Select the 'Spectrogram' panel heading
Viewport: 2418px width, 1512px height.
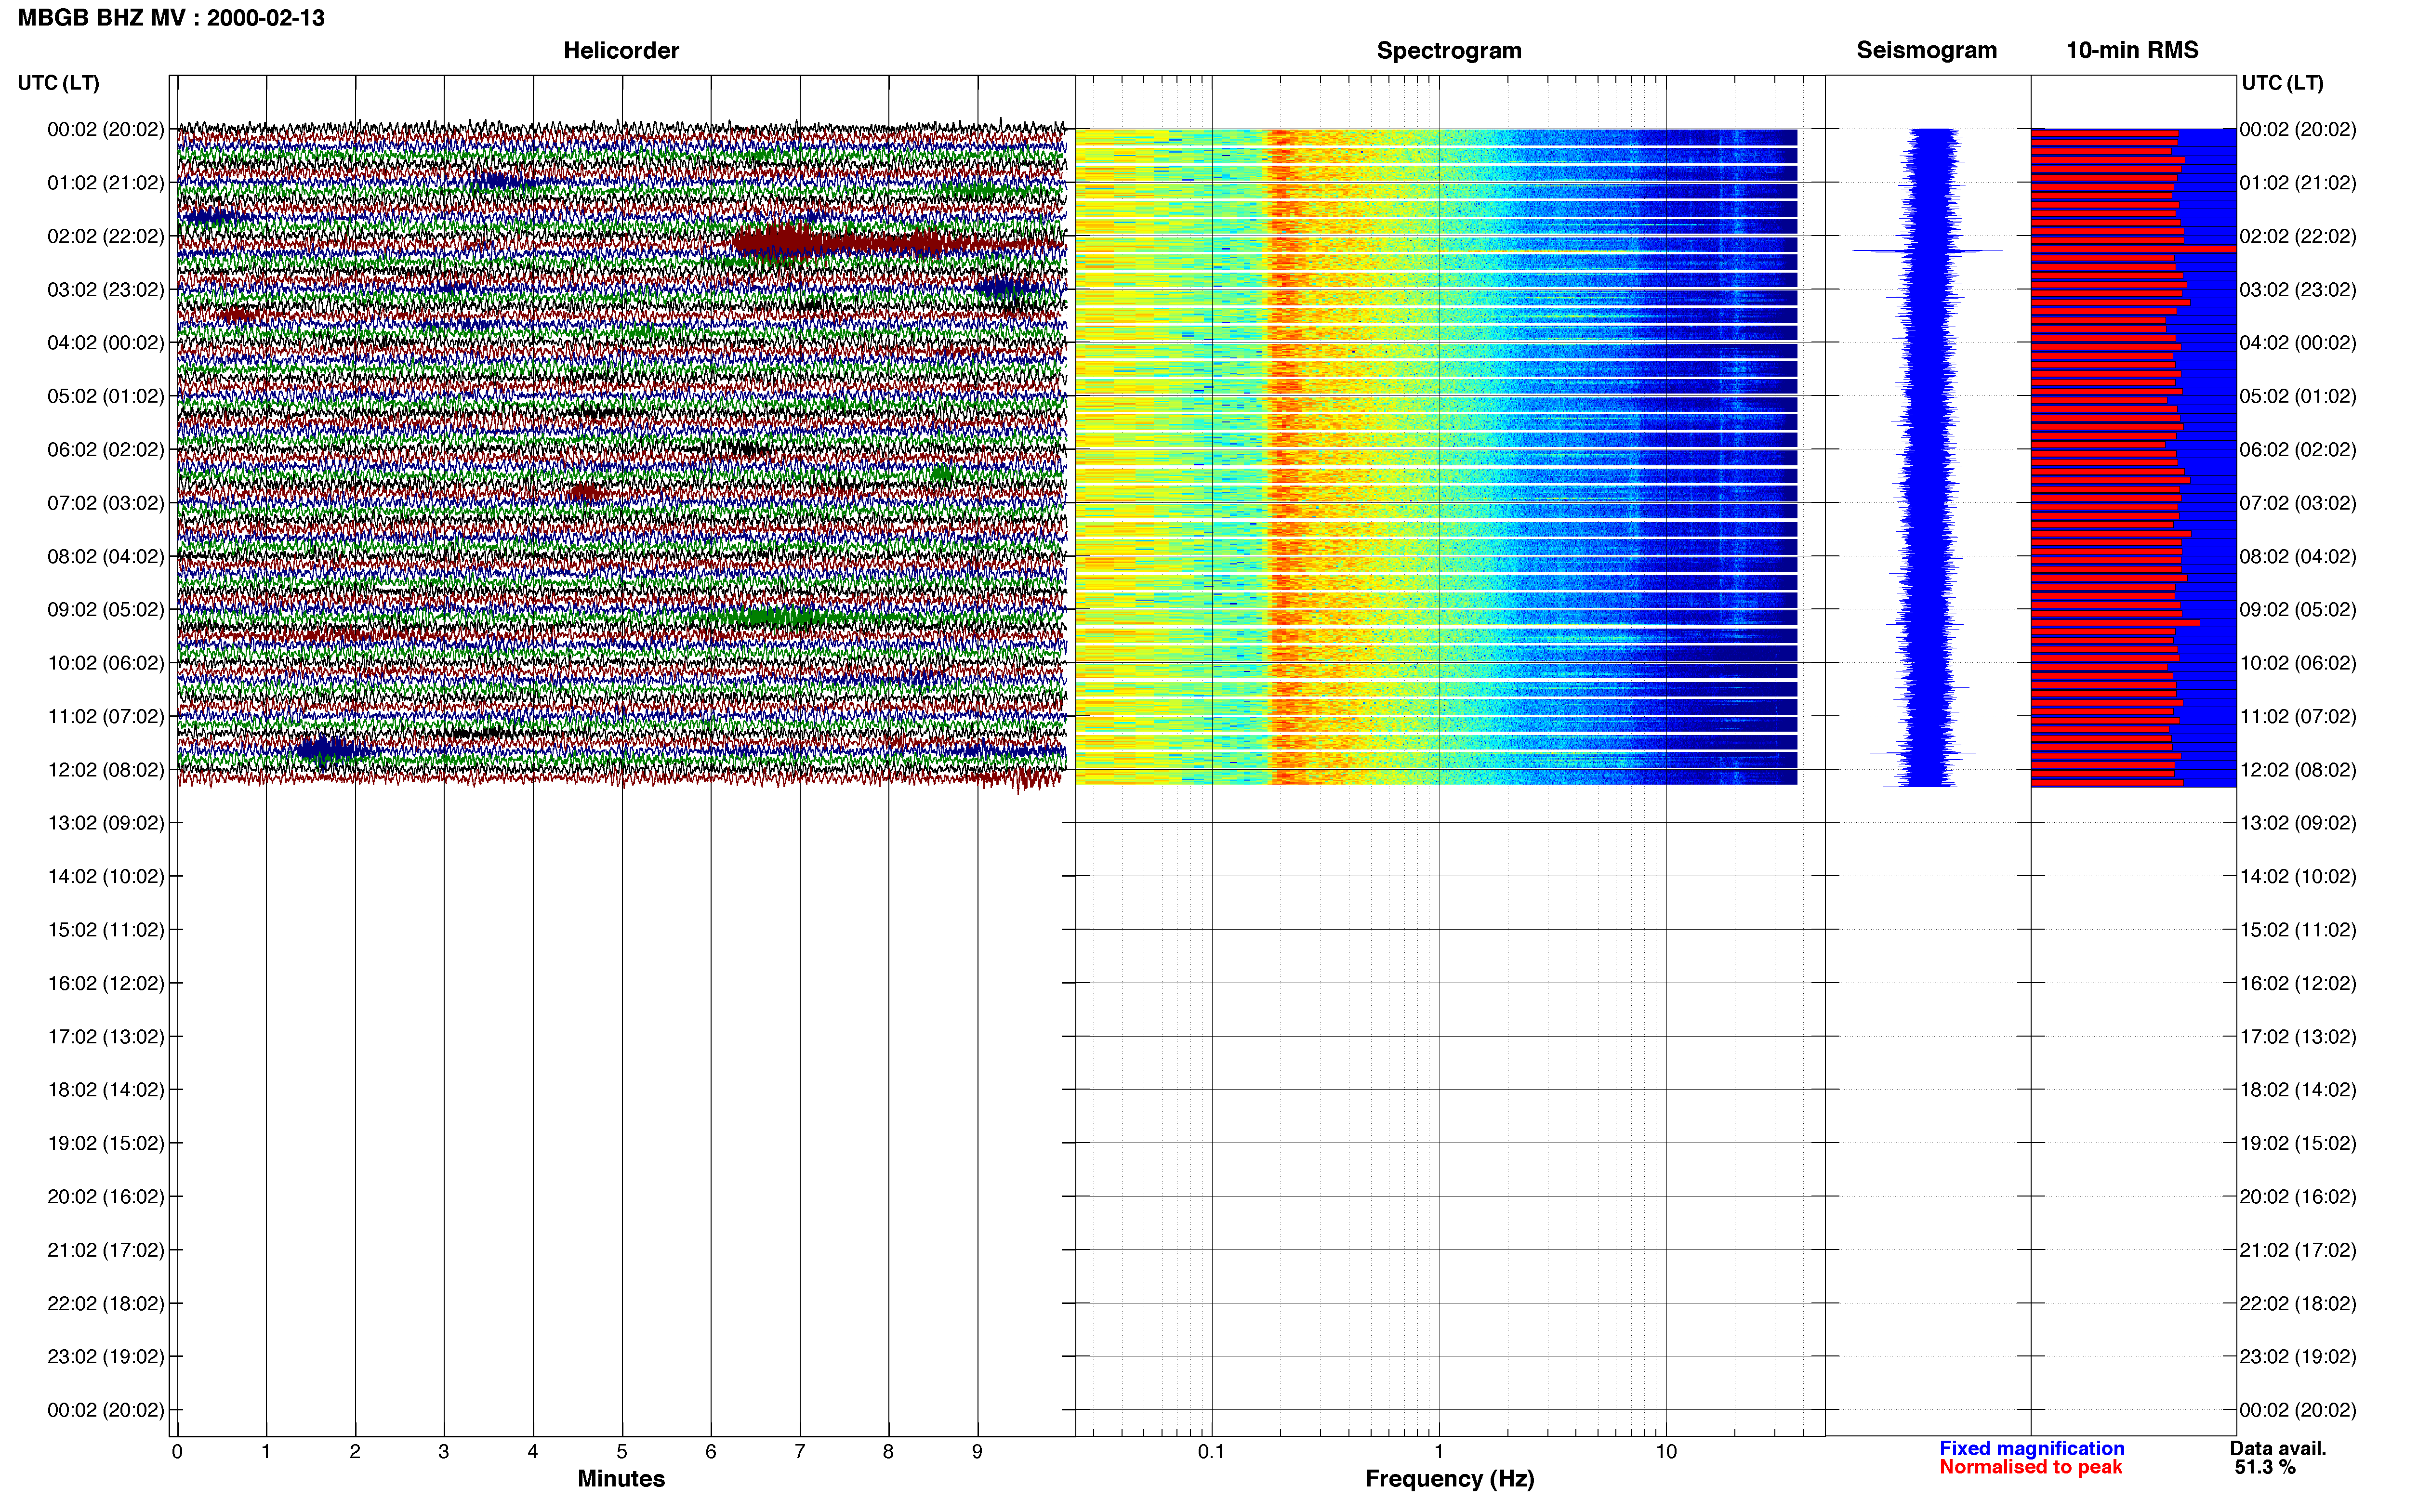click(x=1449, y=50)
